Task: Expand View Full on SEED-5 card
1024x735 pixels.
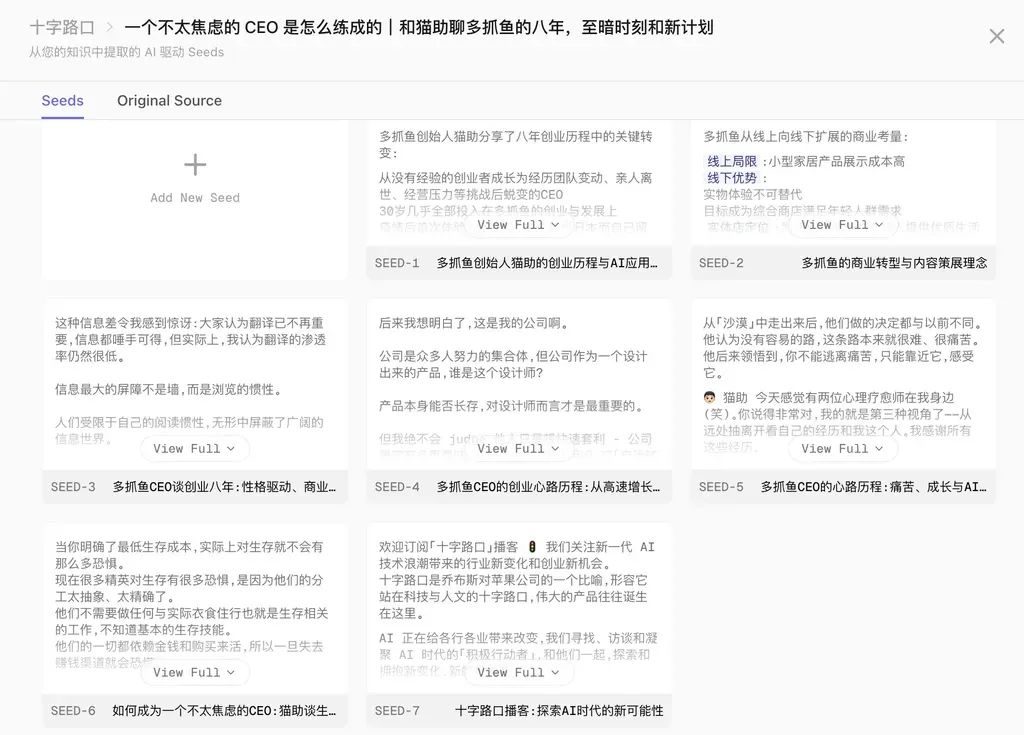Action: [842, 449]
